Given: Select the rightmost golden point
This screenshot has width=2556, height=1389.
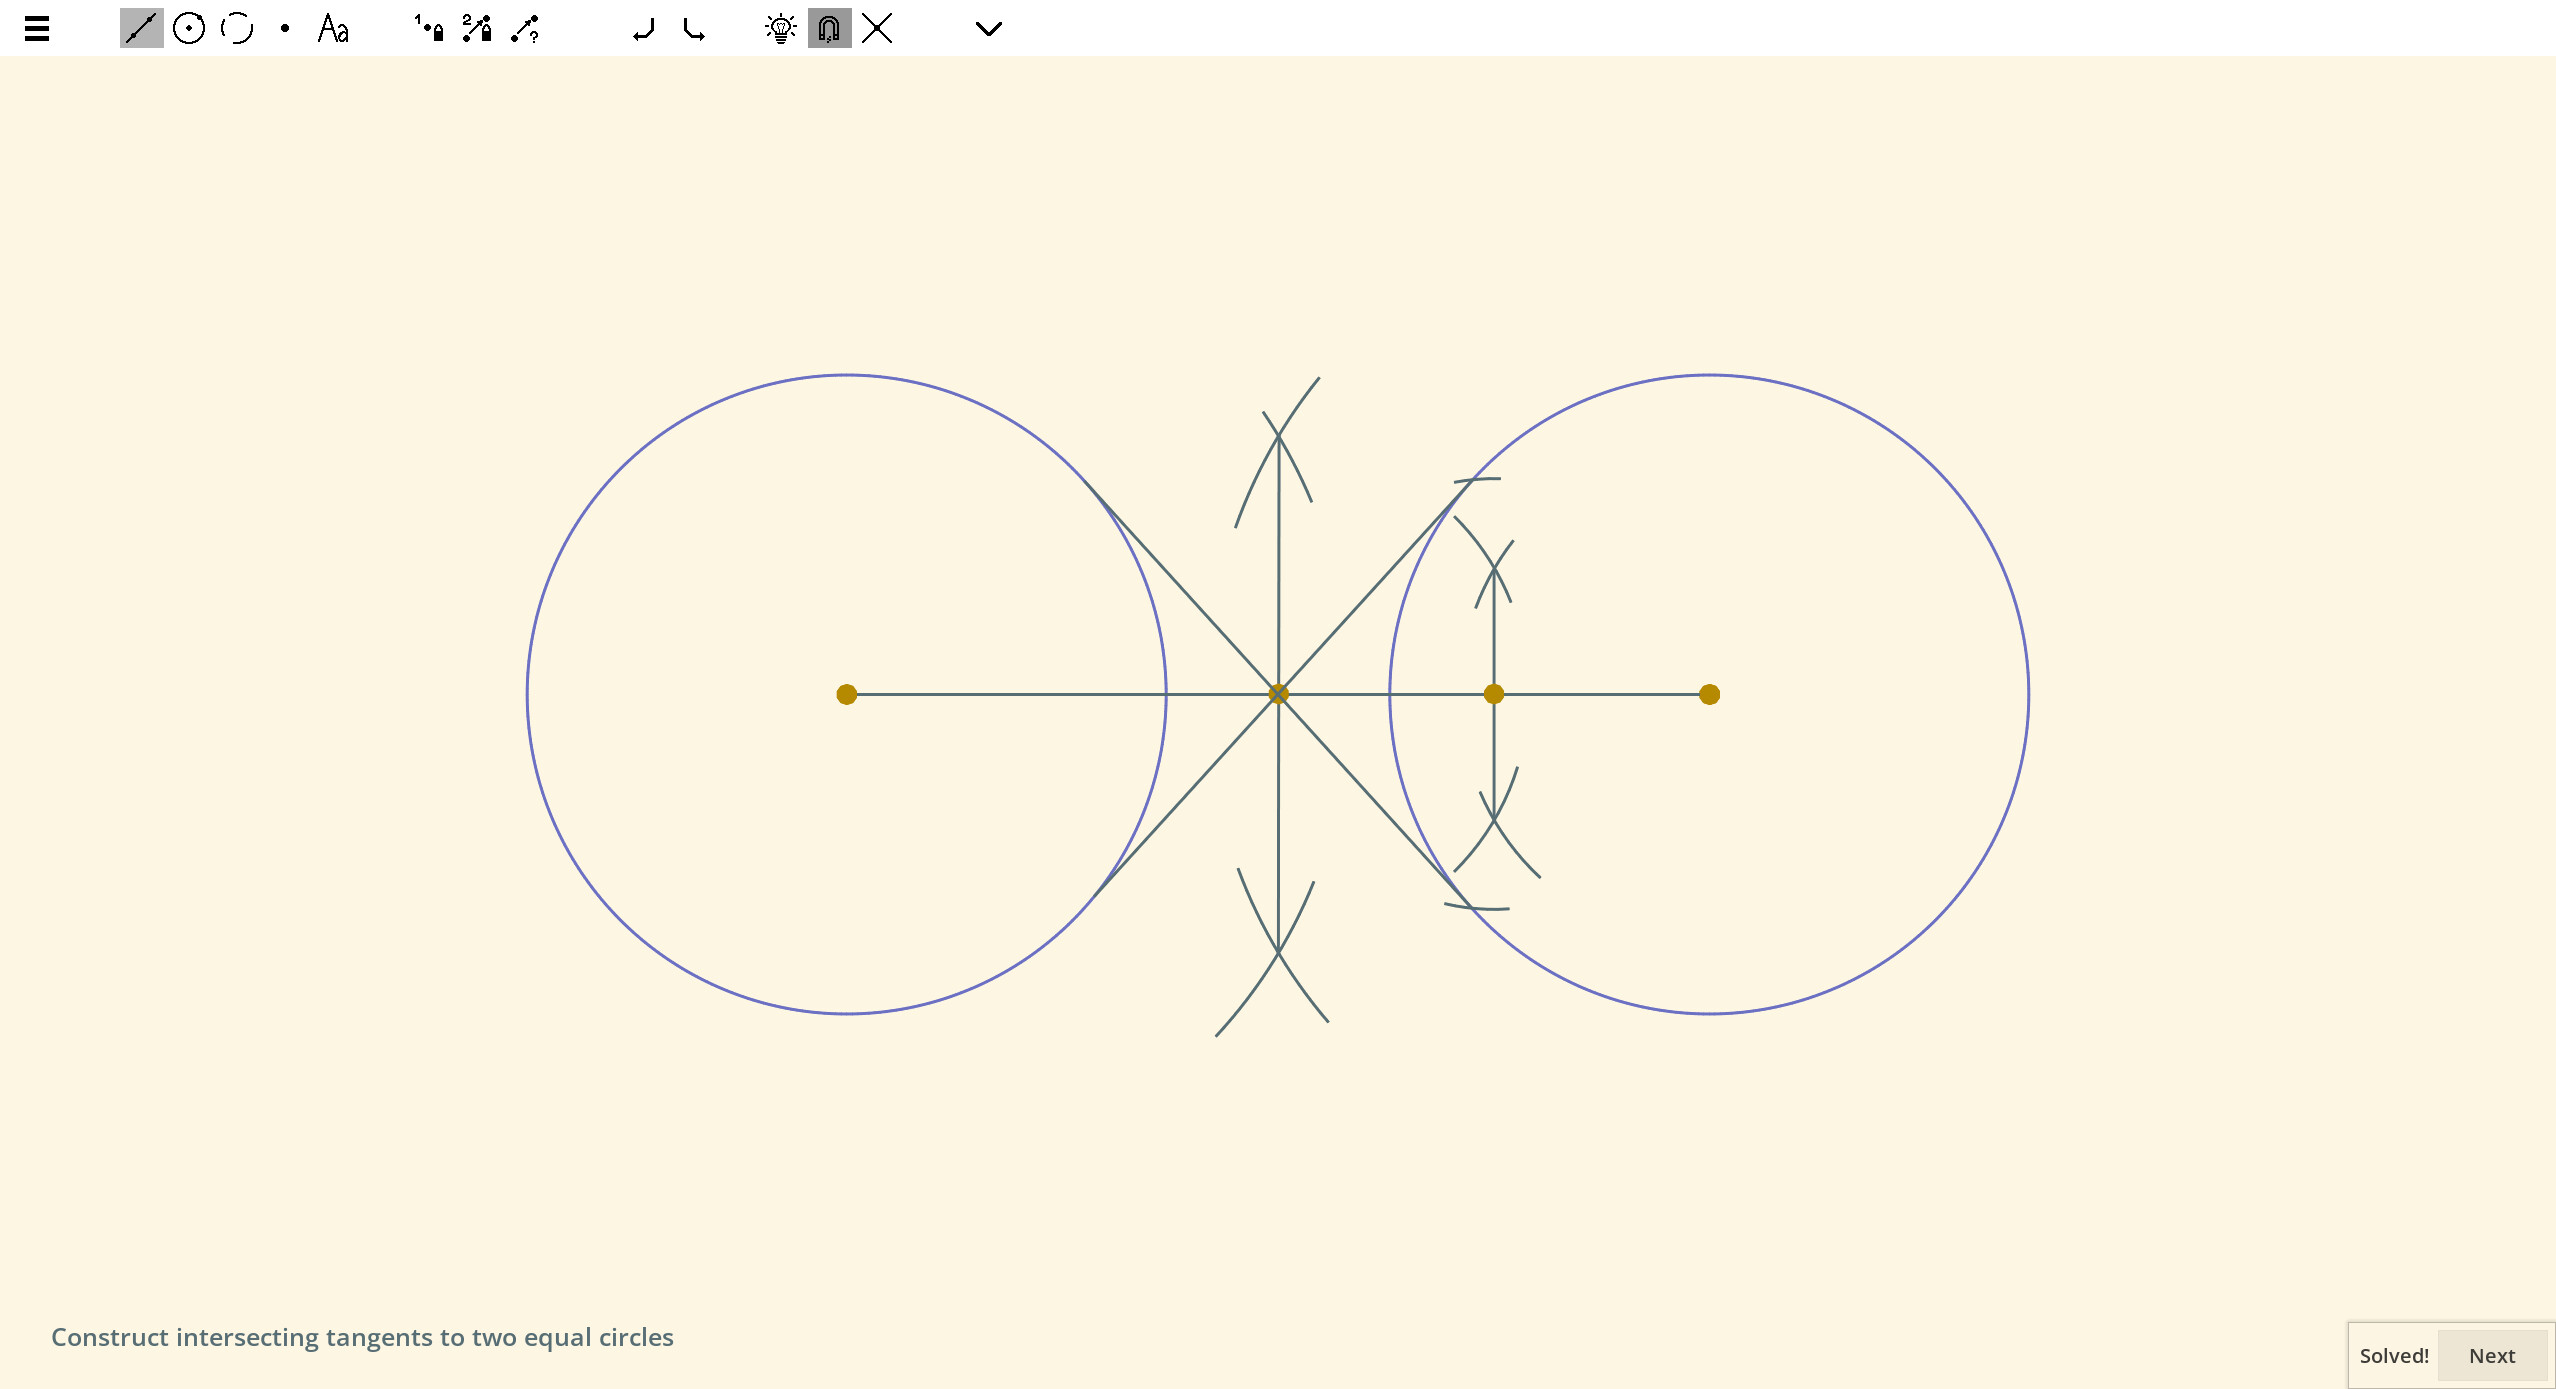Looking at the screenshot, I should [x=1709, y=694].
